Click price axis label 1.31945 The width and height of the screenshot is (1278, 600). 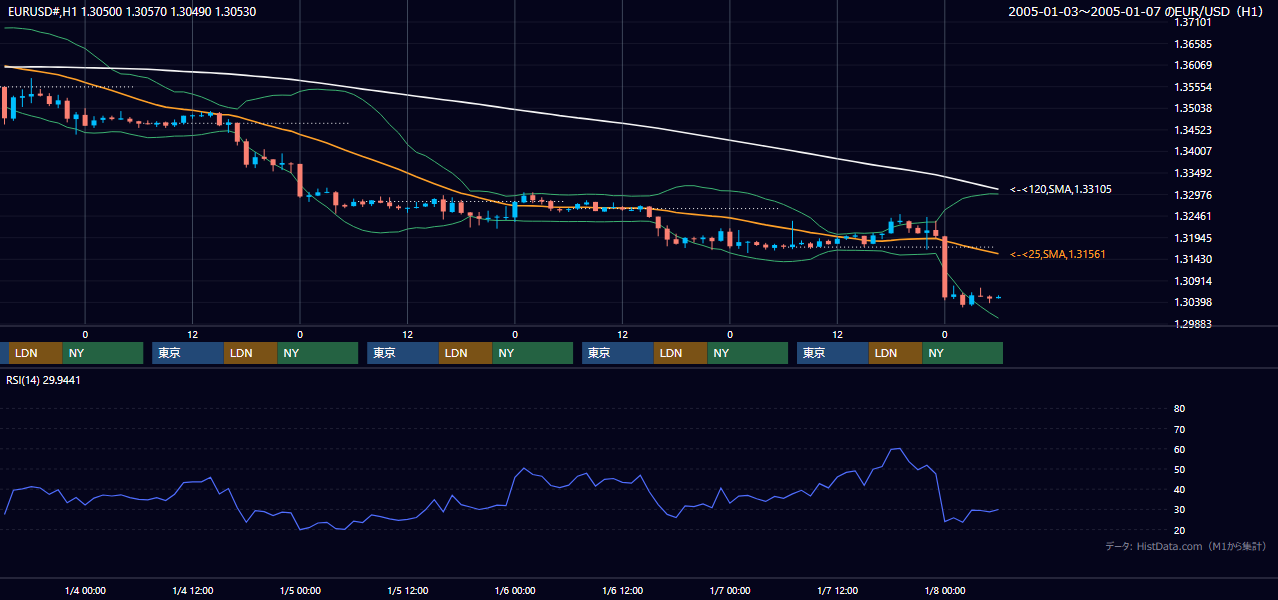(1193, 238)
